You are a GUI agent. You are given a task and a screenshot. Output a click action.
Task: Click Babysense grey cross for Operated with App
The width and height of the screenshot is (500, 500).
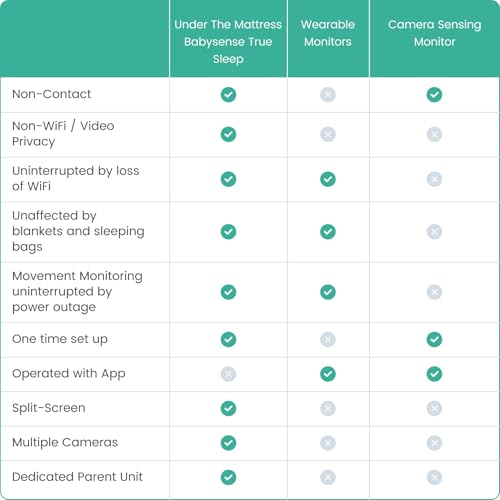coord(228,374)
